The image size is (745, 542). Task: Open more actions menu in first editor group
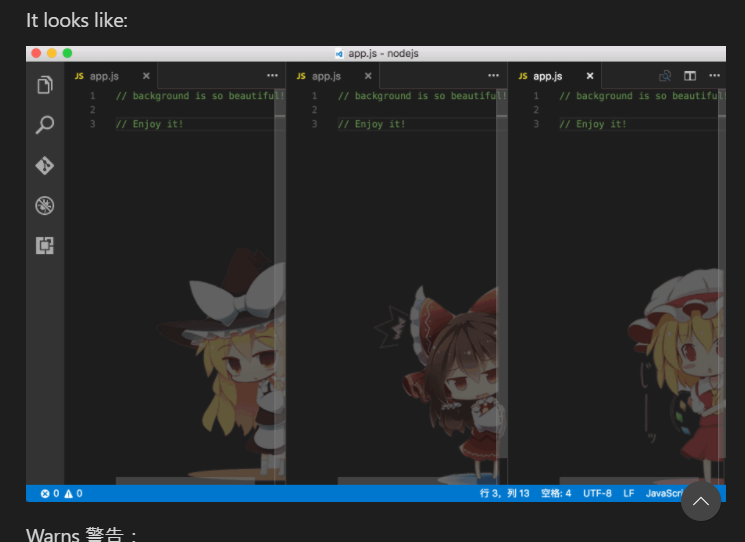[272, 76]
